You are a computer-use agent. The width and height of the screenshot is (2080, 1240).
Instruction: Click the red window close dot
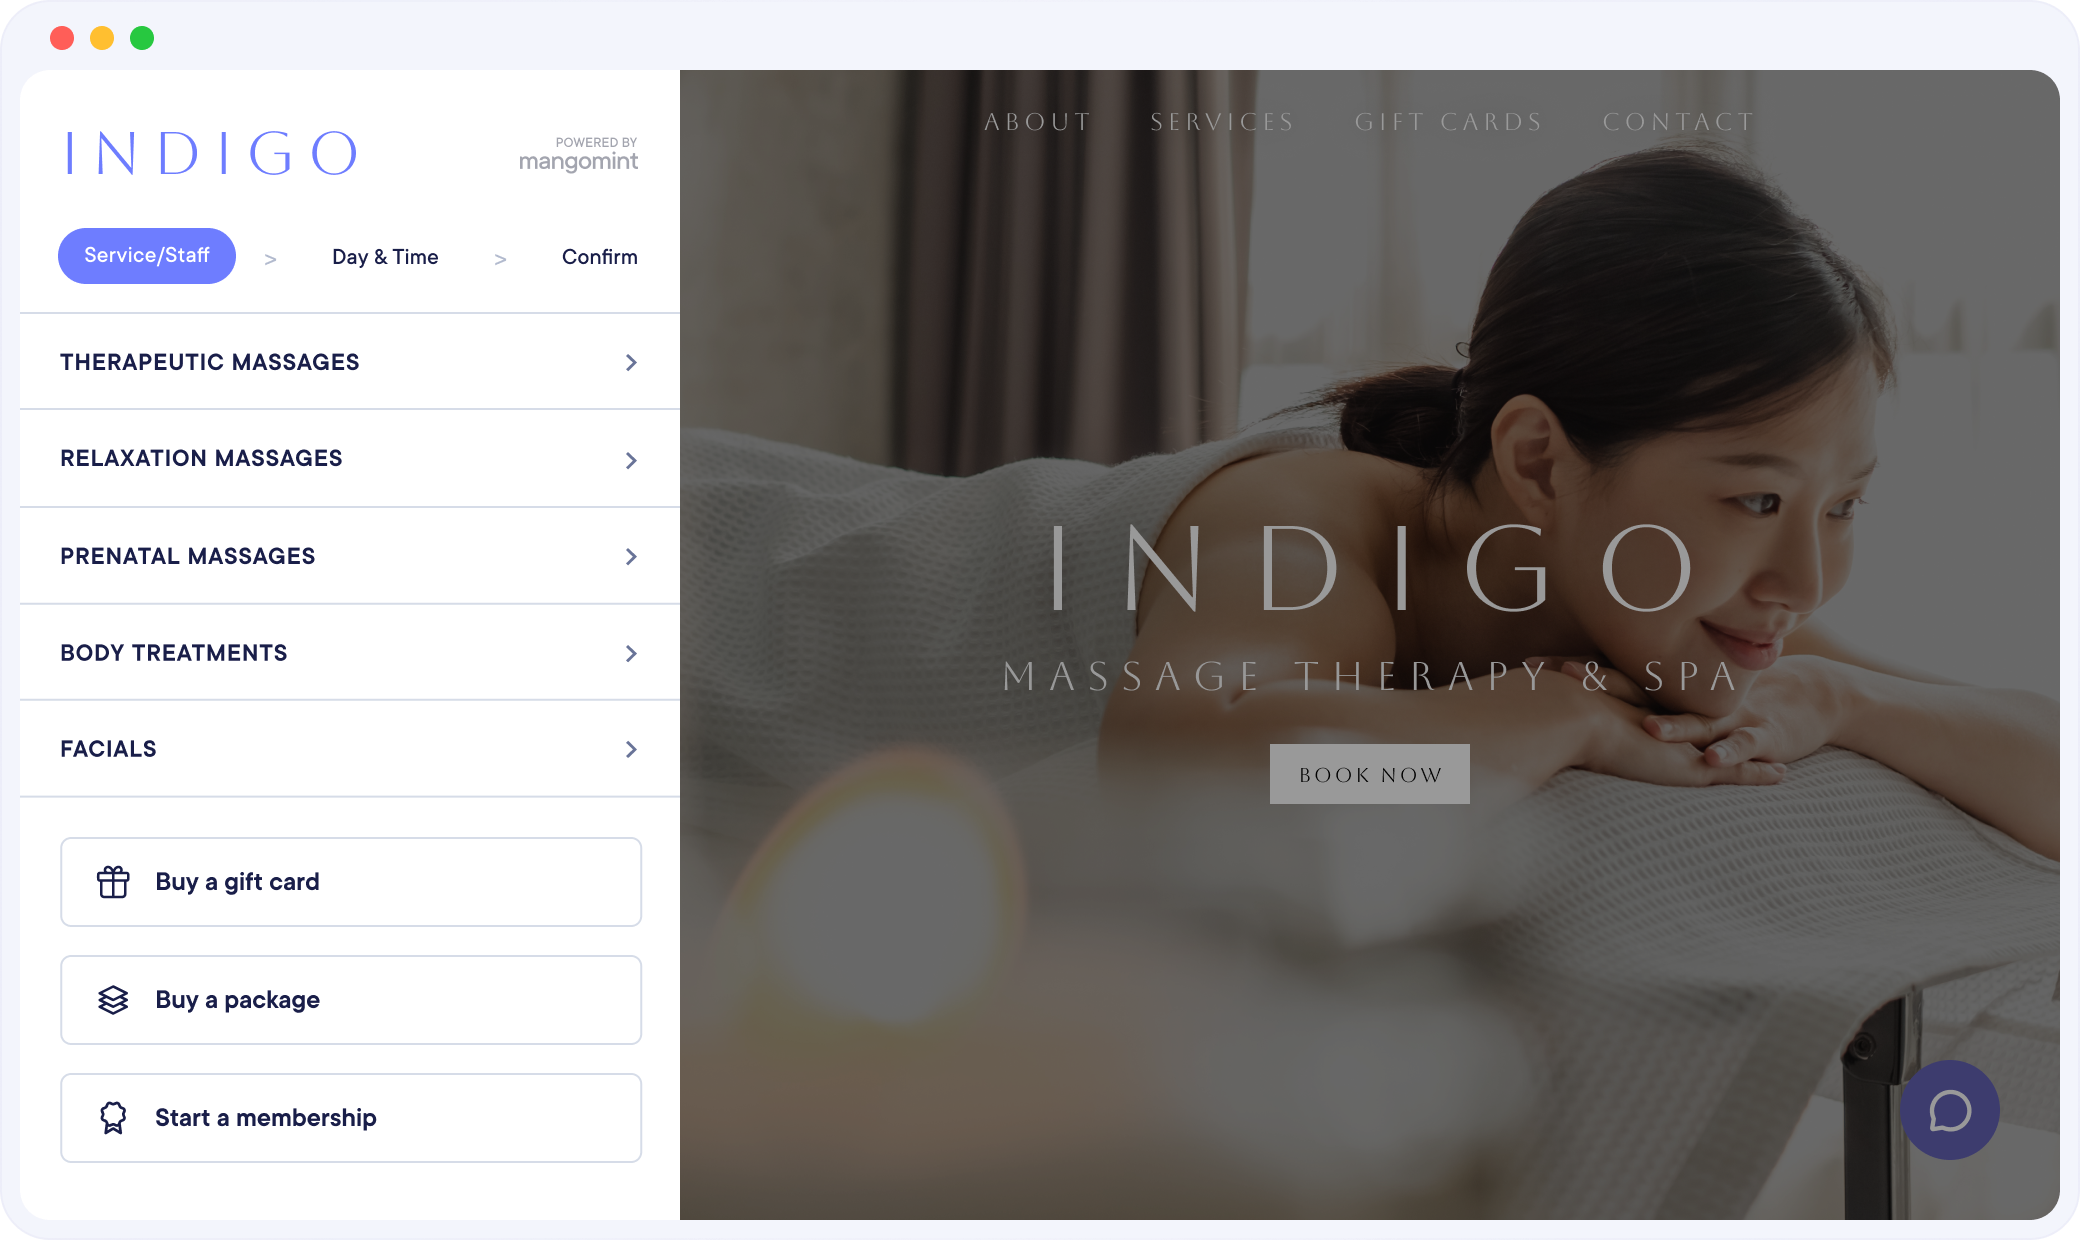(x=62, y=38)
